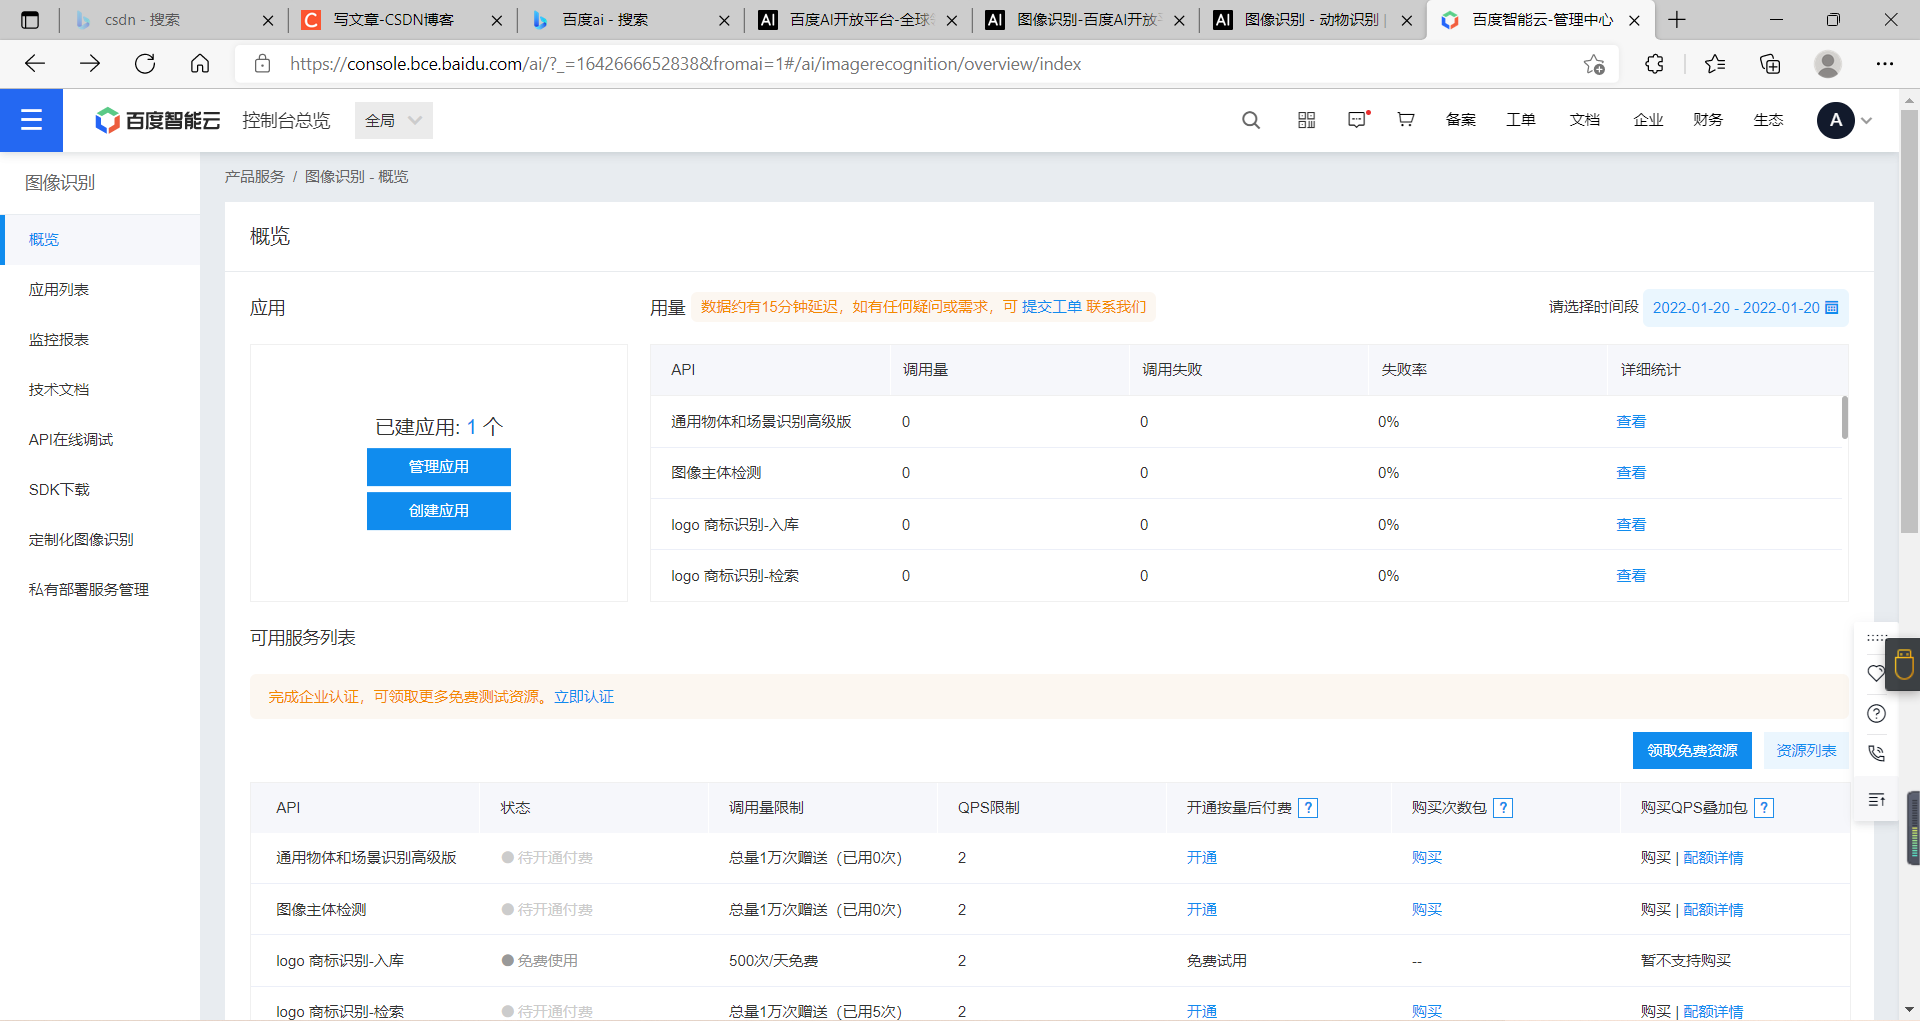Open the tab actions icon at top-left
Viewport: 1920px width, 1021px height.
point(30,20)
